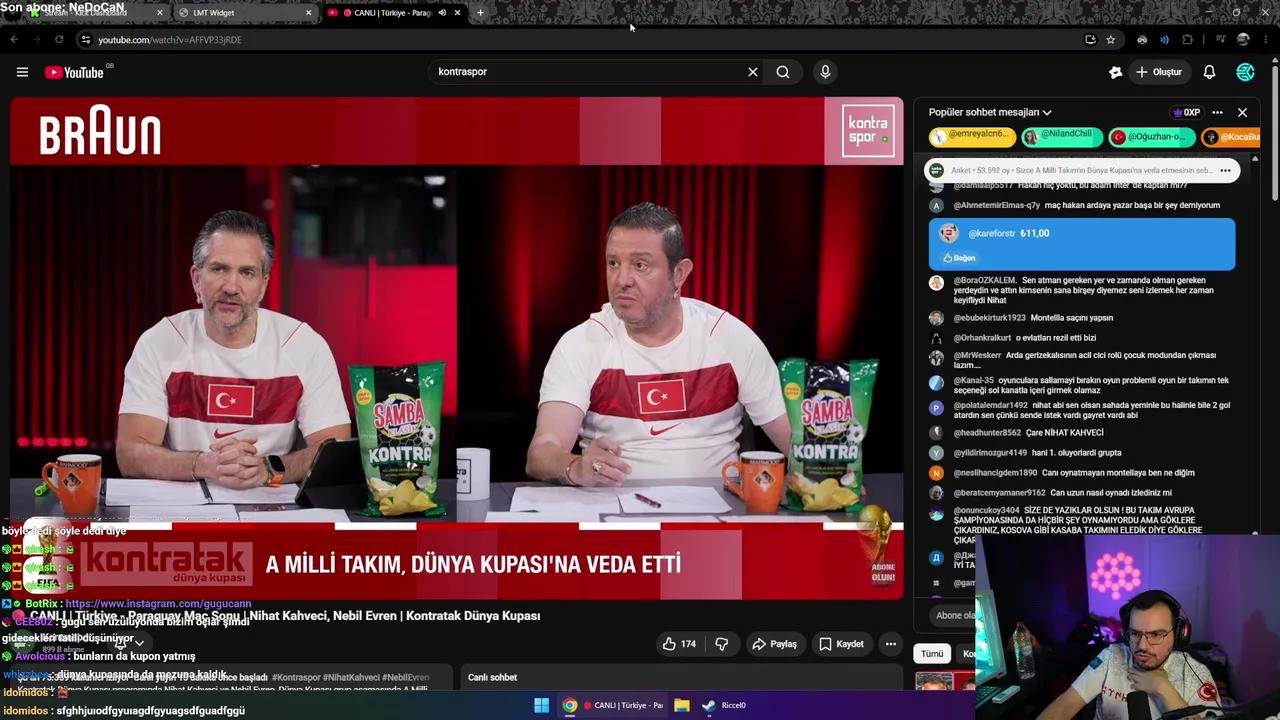Open BotRix instagram link in overlay chat
This screenshot has height=720, width=1280.
[x=158, y=604]
